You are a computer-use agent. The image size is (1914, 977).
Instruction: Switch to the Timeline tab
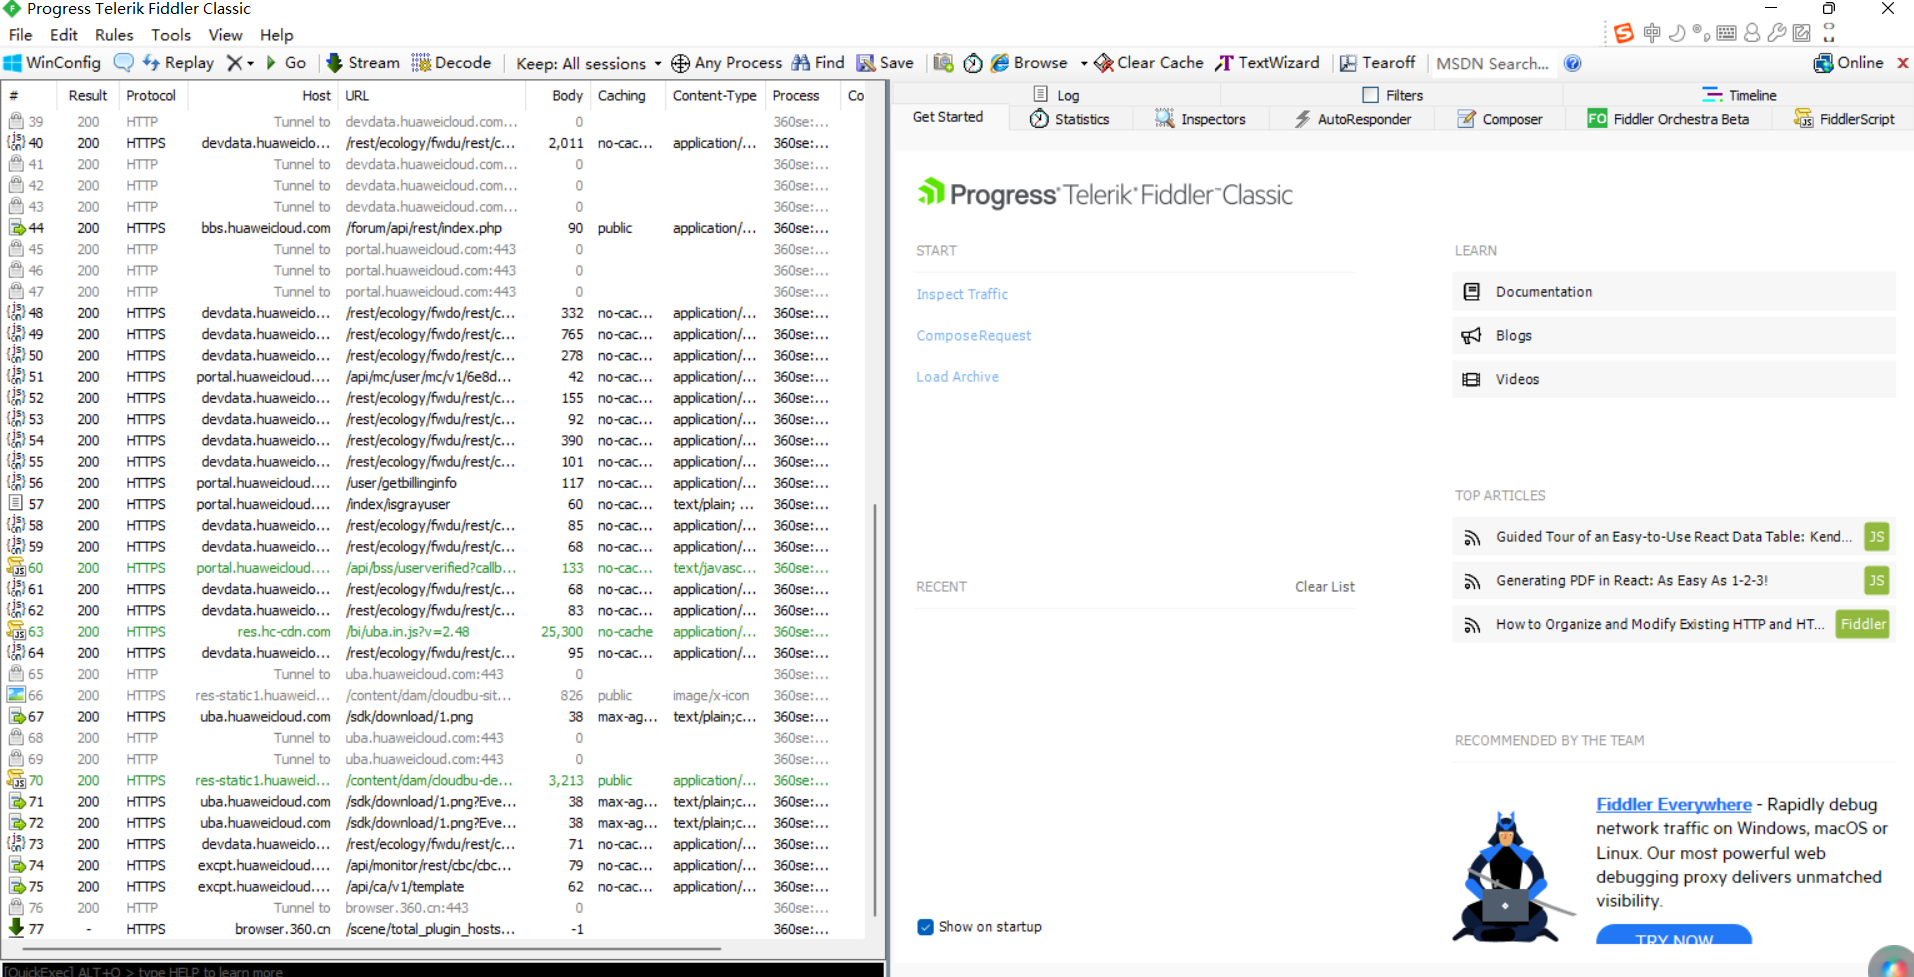click(1740, 95)
